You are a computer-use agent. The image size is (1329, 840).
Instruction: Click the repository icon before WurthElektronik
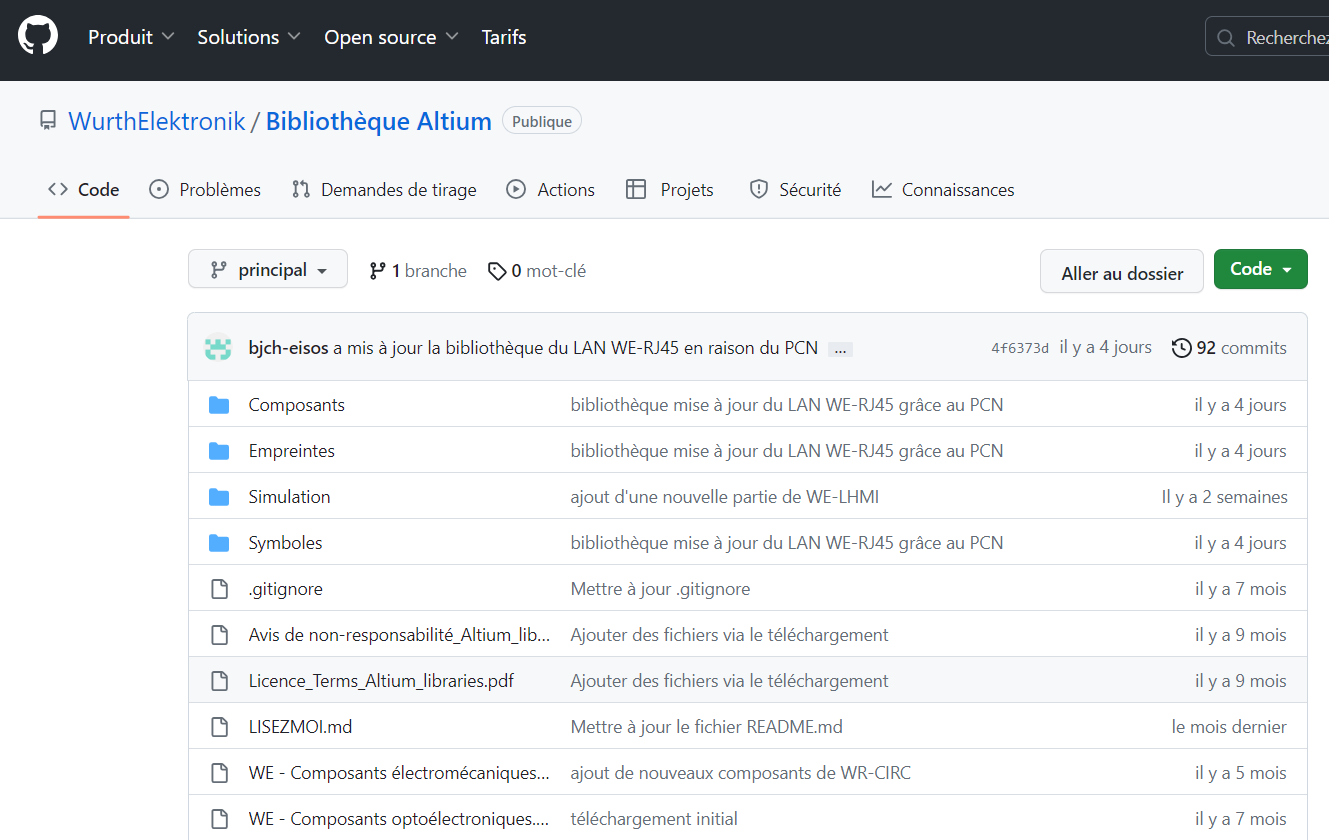48,121
